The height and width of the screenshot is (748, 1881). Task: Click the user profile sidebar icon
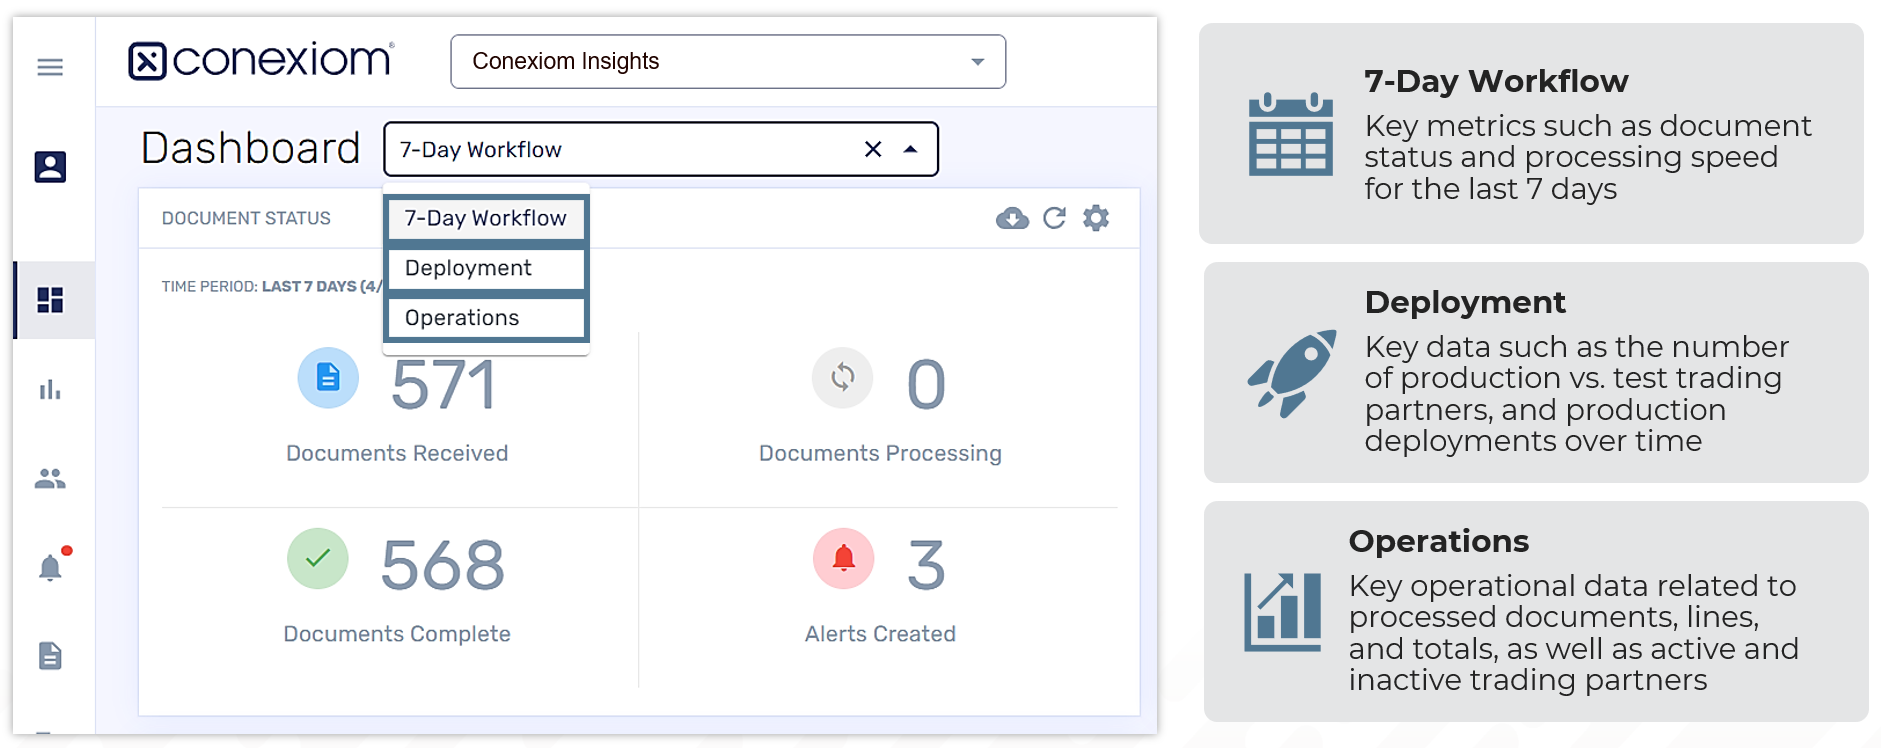[50, 167]
